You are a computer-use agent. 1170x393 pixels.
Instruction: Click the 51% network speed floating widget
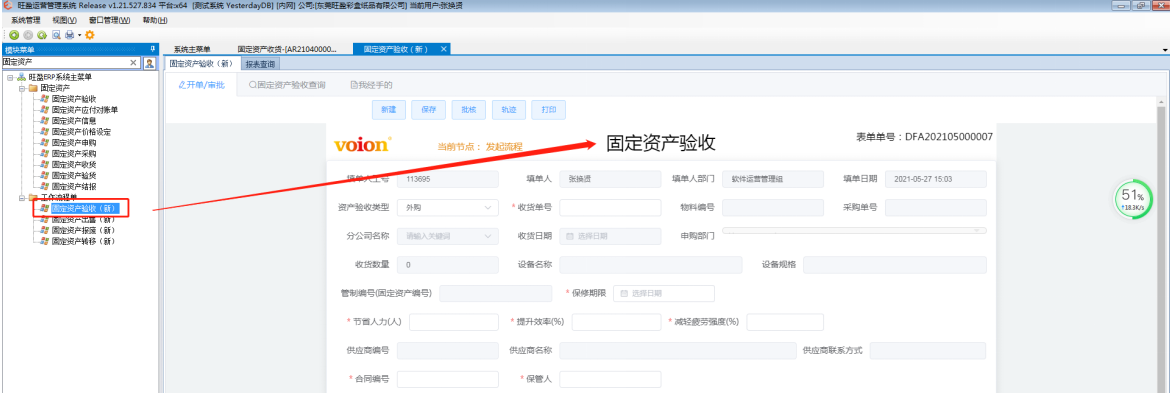pyautogui.click(x=1132, y=200)
